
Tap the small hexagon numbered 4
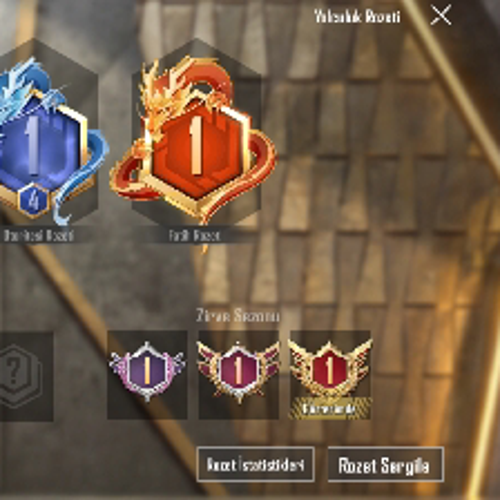tap(33, 201)
